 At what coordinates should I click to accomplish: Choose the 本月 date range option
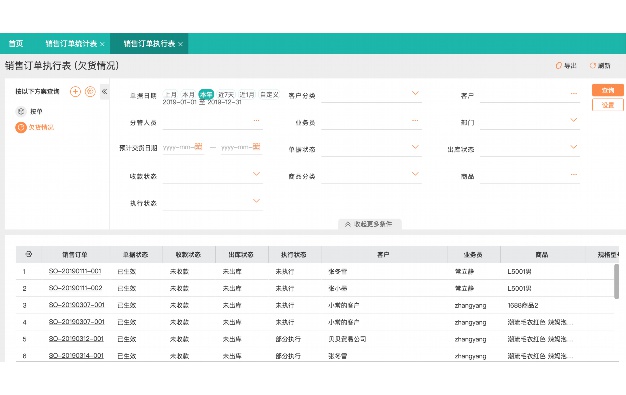(188, 95)
